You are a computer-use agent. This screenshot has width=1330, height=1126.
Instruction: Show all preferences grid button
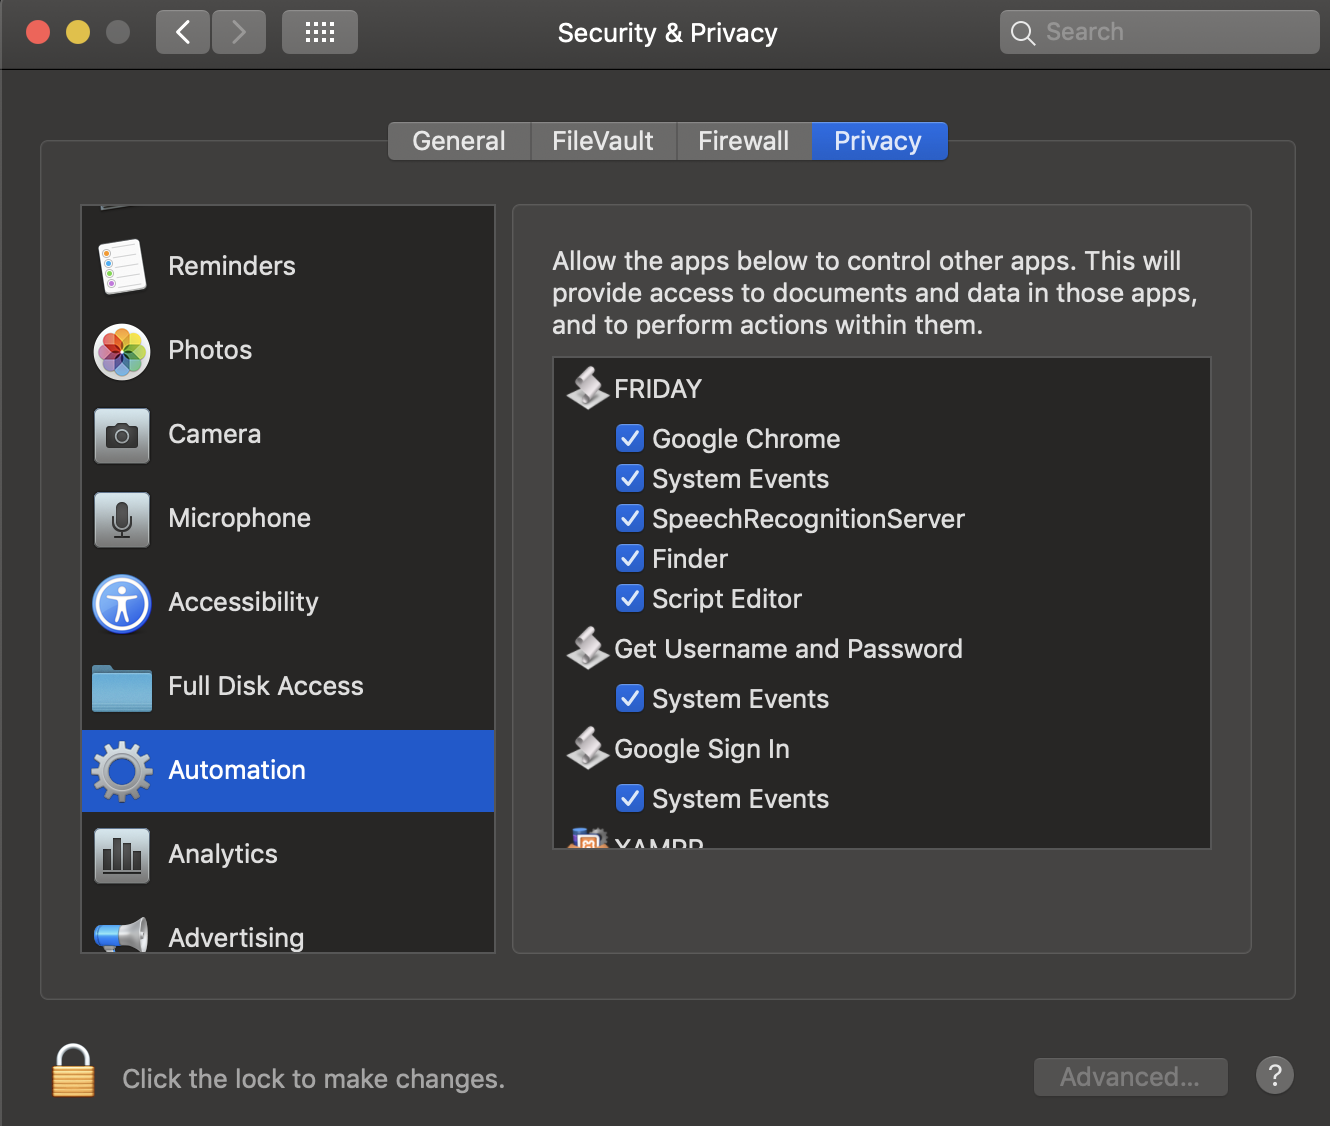coord(320,32)
